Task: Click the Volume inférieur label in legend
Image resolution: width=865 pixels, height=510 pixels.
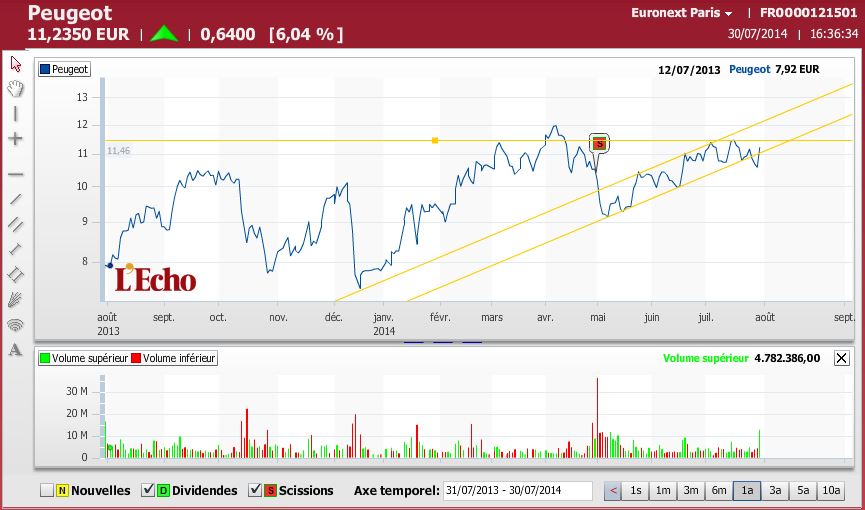Action: (179, 358)
